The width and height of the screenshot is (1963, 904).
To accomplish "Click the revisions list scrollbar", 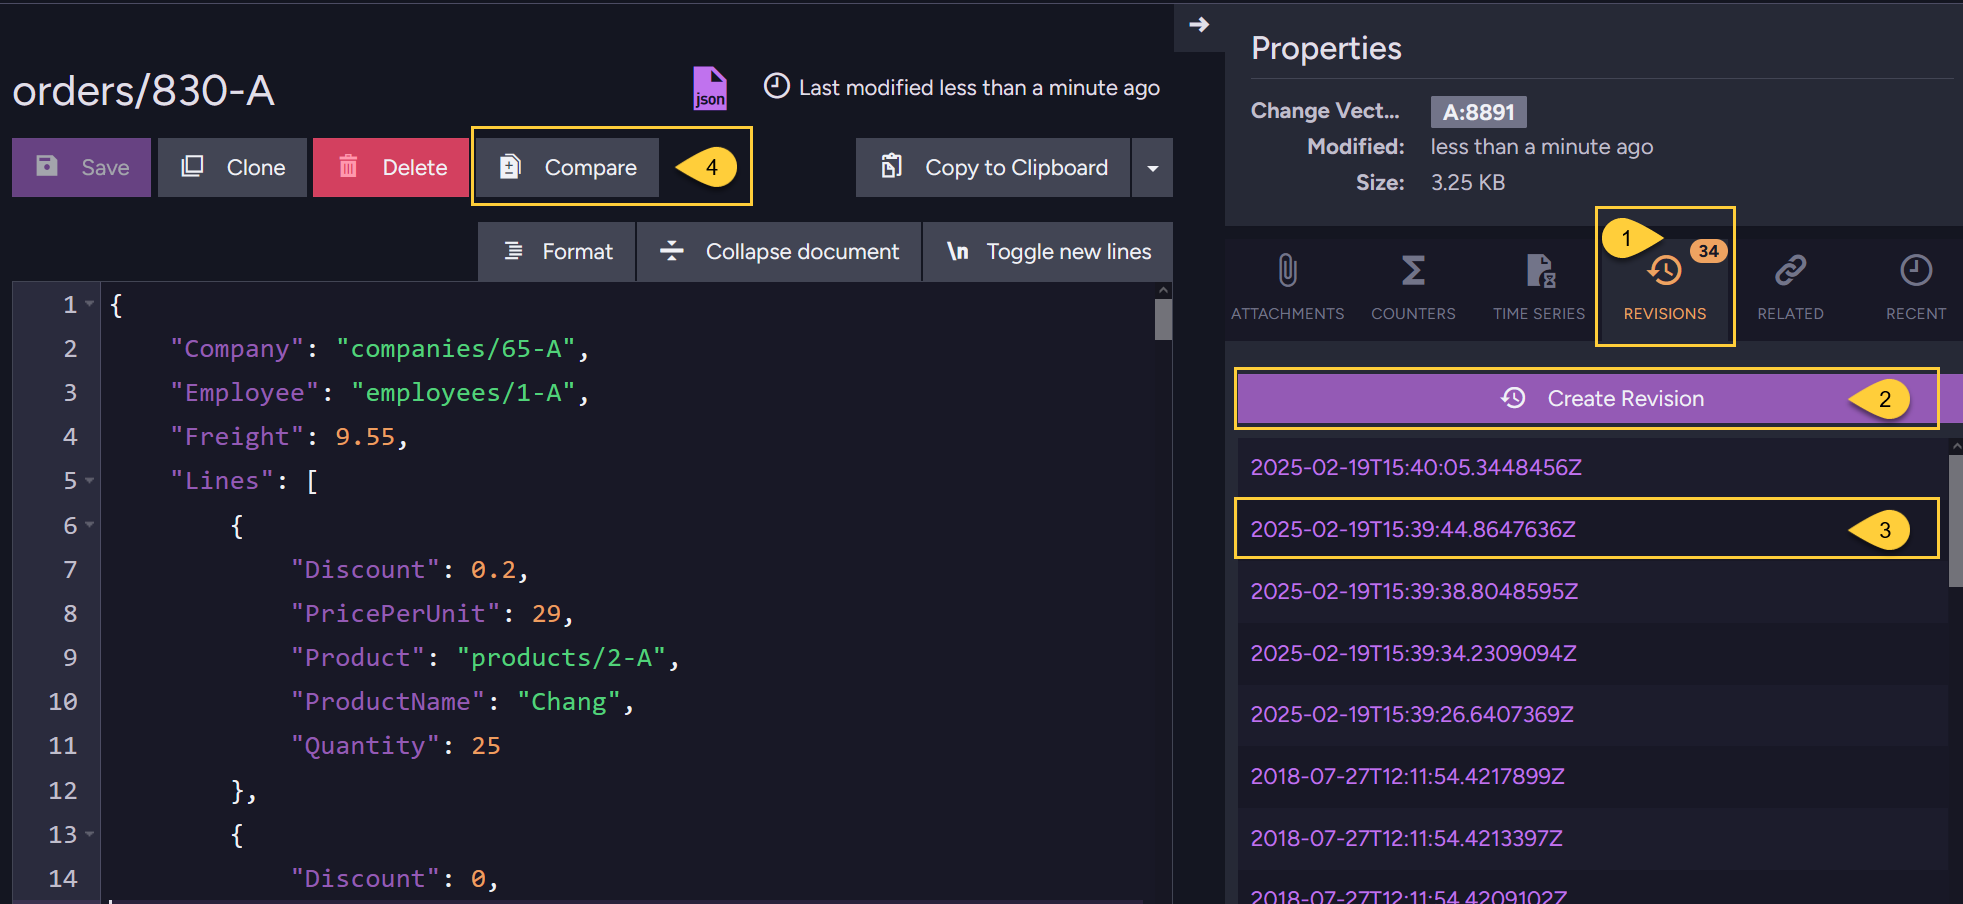I will pyautogui.click(x=1955, y=521).
